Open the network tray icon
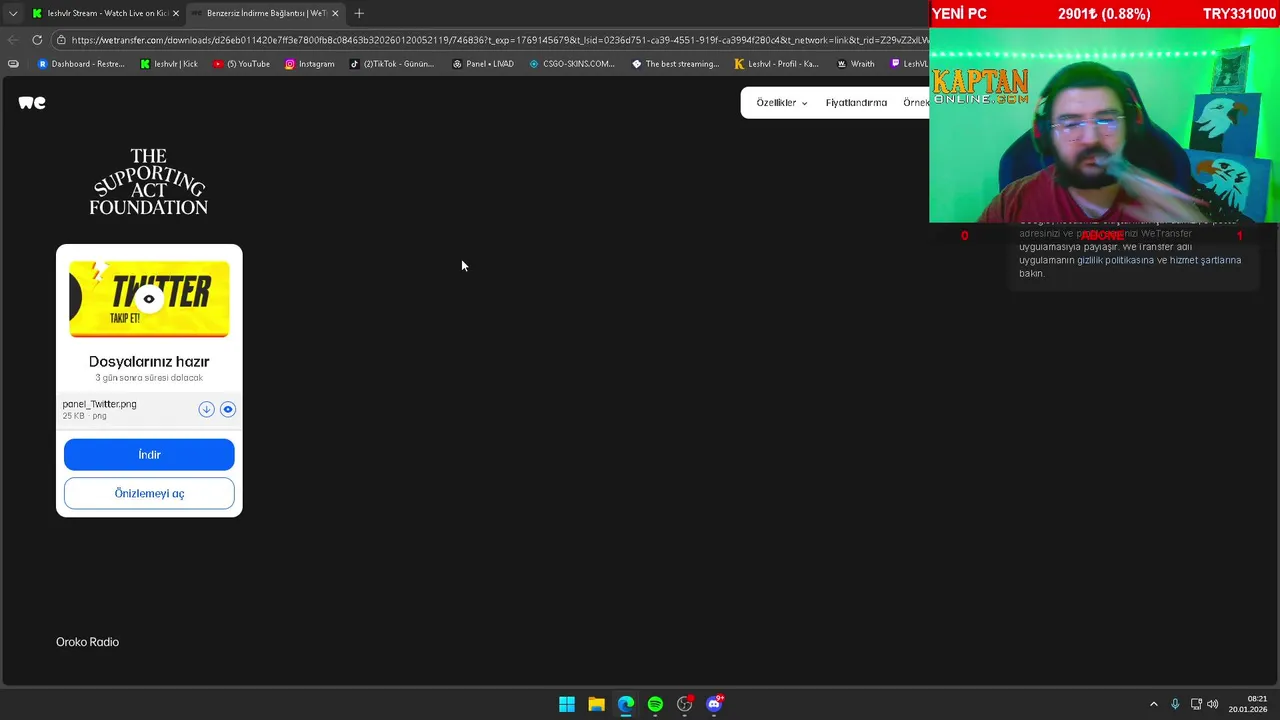The height and width of the screenshot is (720, 1280). point(1196,704)
